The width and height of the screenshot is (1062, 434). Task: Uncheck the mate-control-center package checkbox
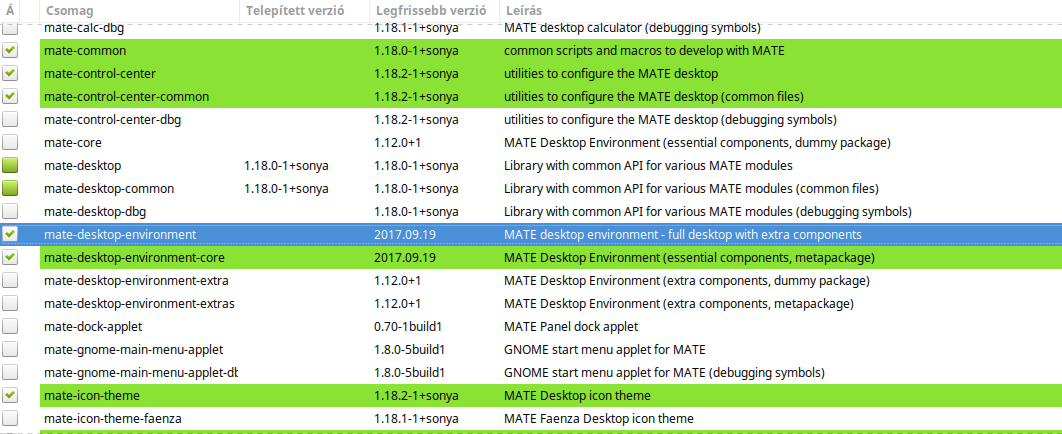click(10, 73)
